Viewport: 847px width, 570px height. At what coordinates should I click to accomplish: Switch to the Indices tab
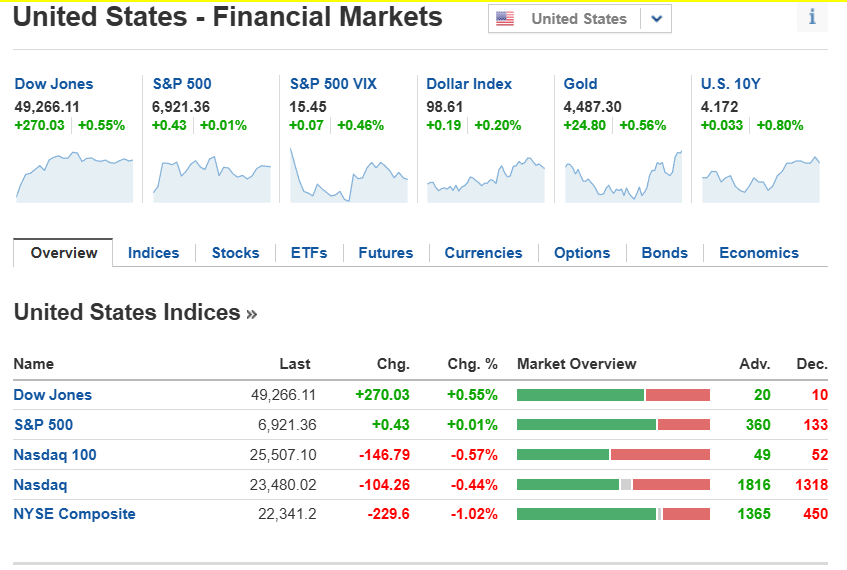[x=153, y=253]
